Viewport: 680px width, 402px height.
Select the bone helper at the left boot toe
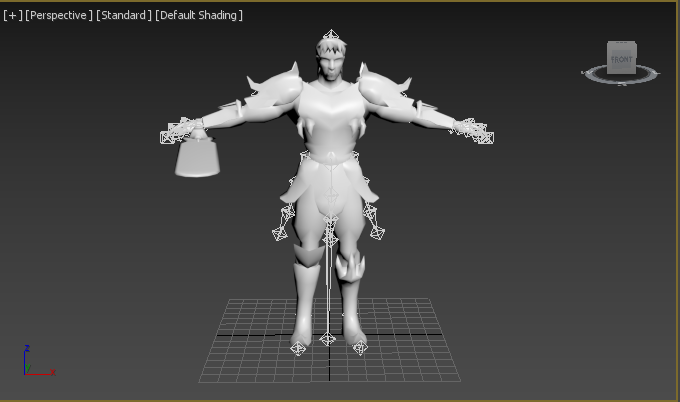point(298,348)
